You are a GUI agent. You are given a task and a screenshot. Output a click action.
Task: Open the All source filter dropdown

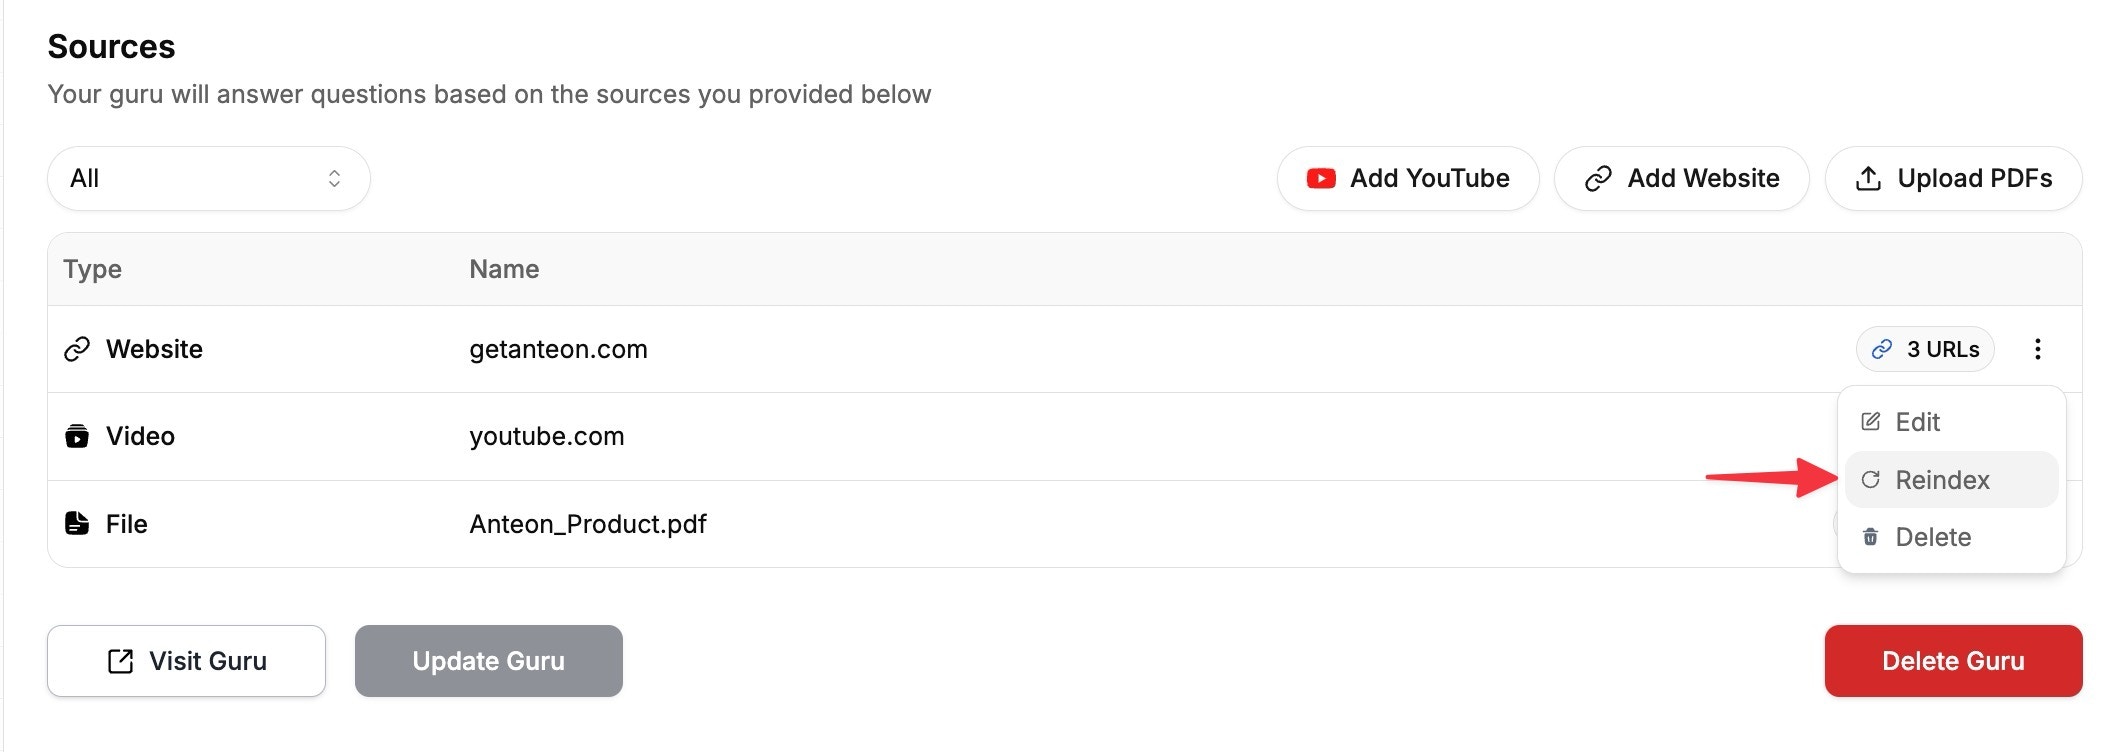coord(209,178)
